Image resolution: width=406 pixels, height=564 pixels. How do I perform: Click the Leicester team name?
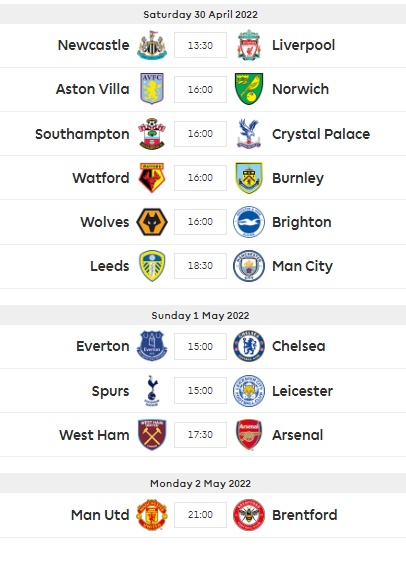302,391
